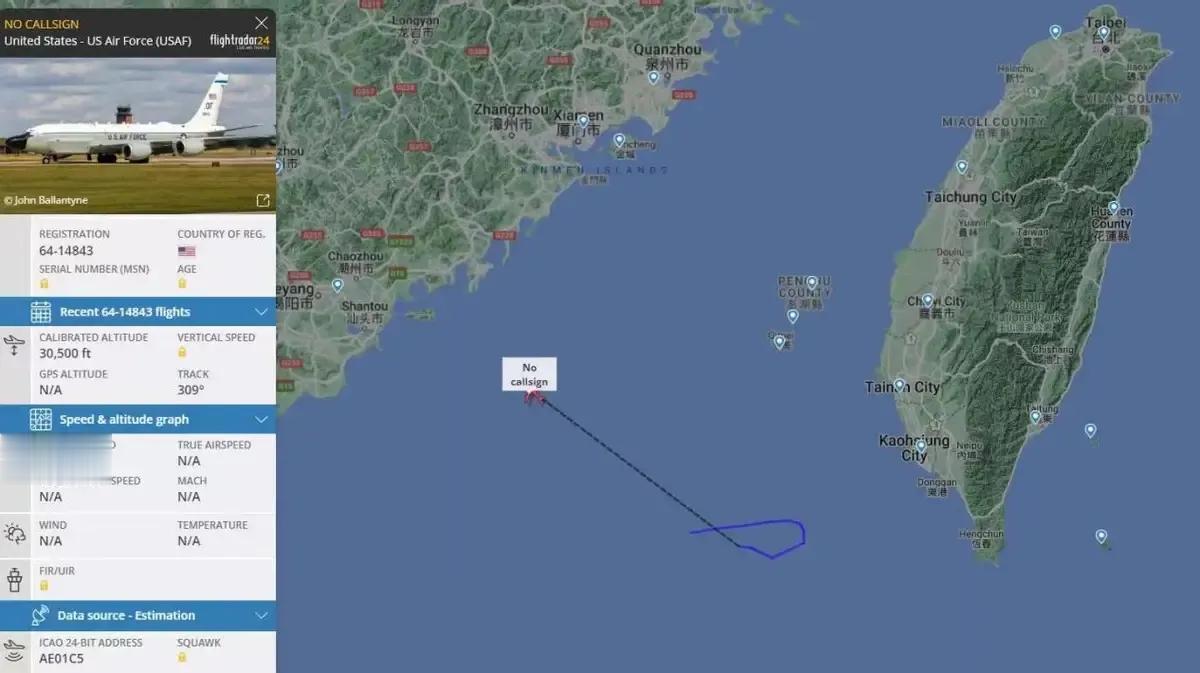Click the aircraft photo thumbnail
The image size is (1200, 673).
click(x=138, y=135)
